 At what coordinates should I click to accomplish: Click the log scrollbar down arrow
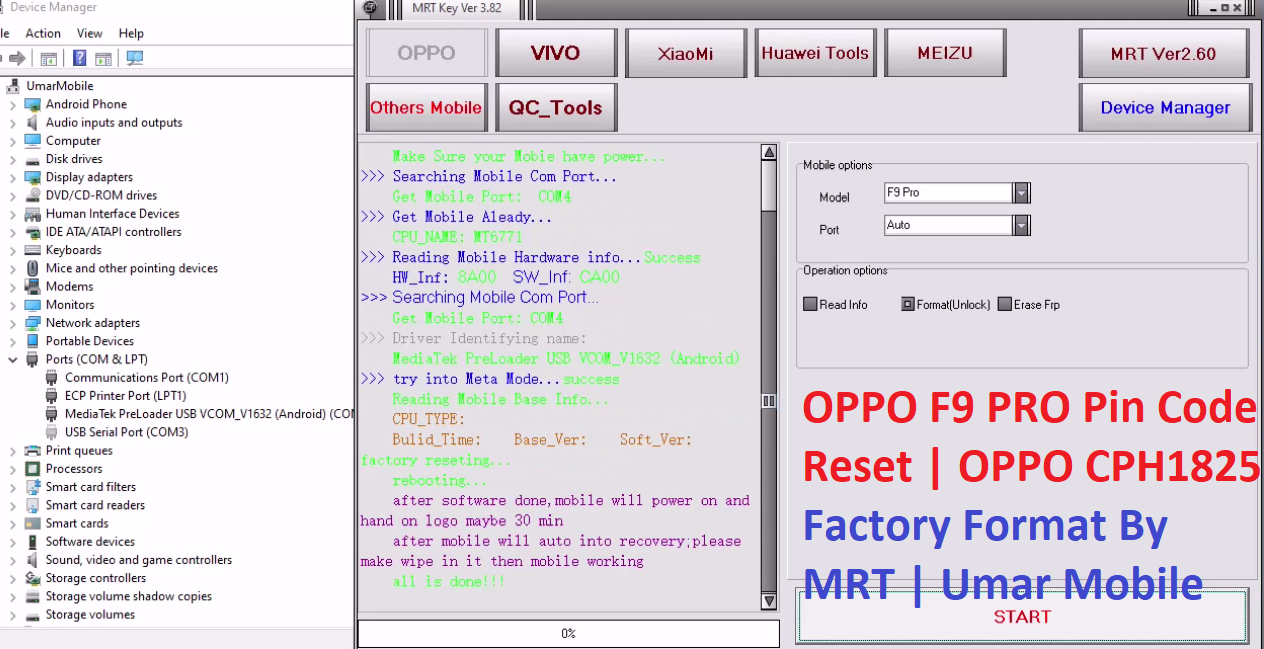[x=769, y=601]
